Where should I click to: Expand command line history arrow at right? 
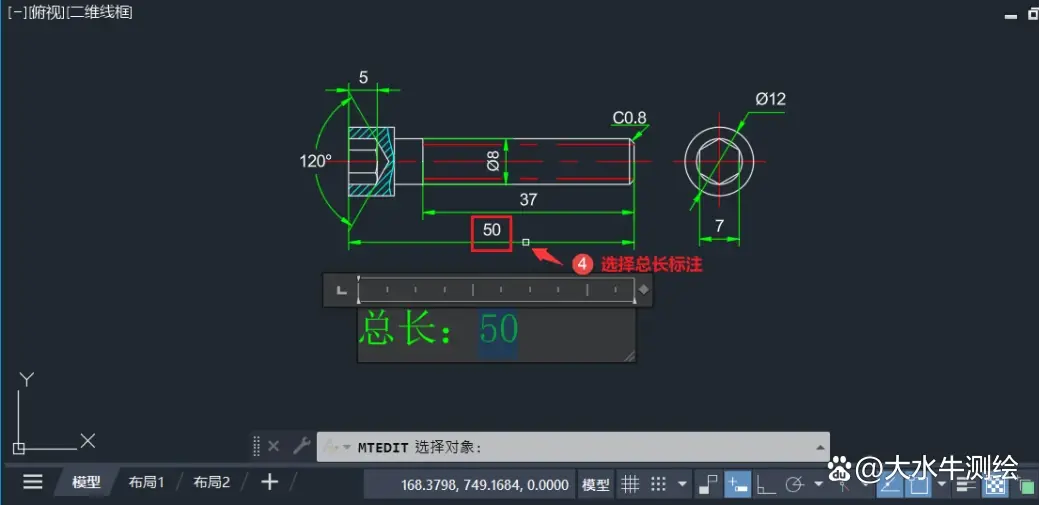pos(820,447)
